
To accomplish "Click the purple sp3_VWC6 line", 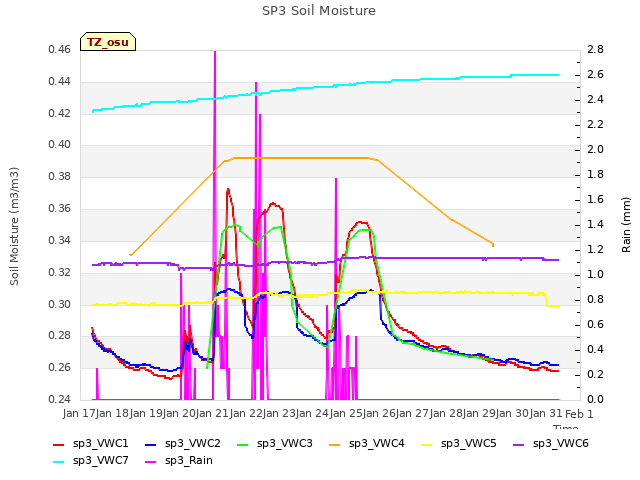I will pos(326,261).
